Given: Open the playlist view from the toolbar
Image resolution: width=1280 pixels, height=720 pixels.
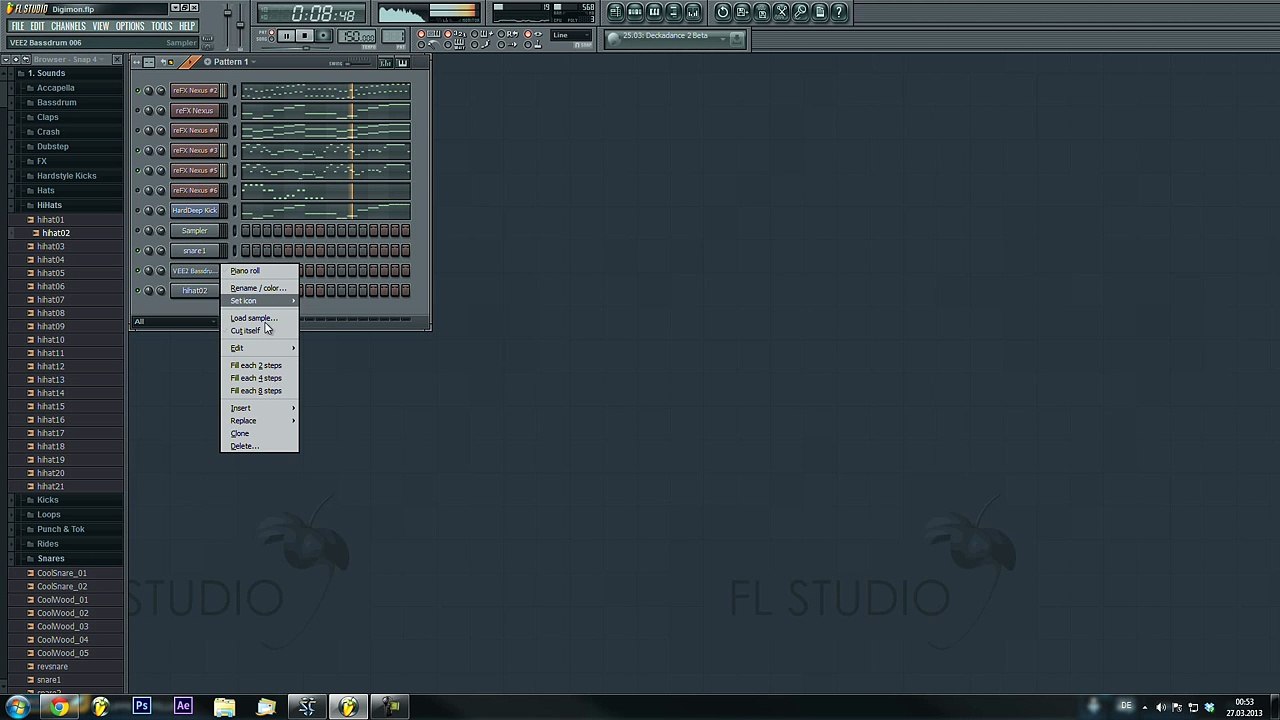Looking at the screenshot, I should click(x=616, y=12).
